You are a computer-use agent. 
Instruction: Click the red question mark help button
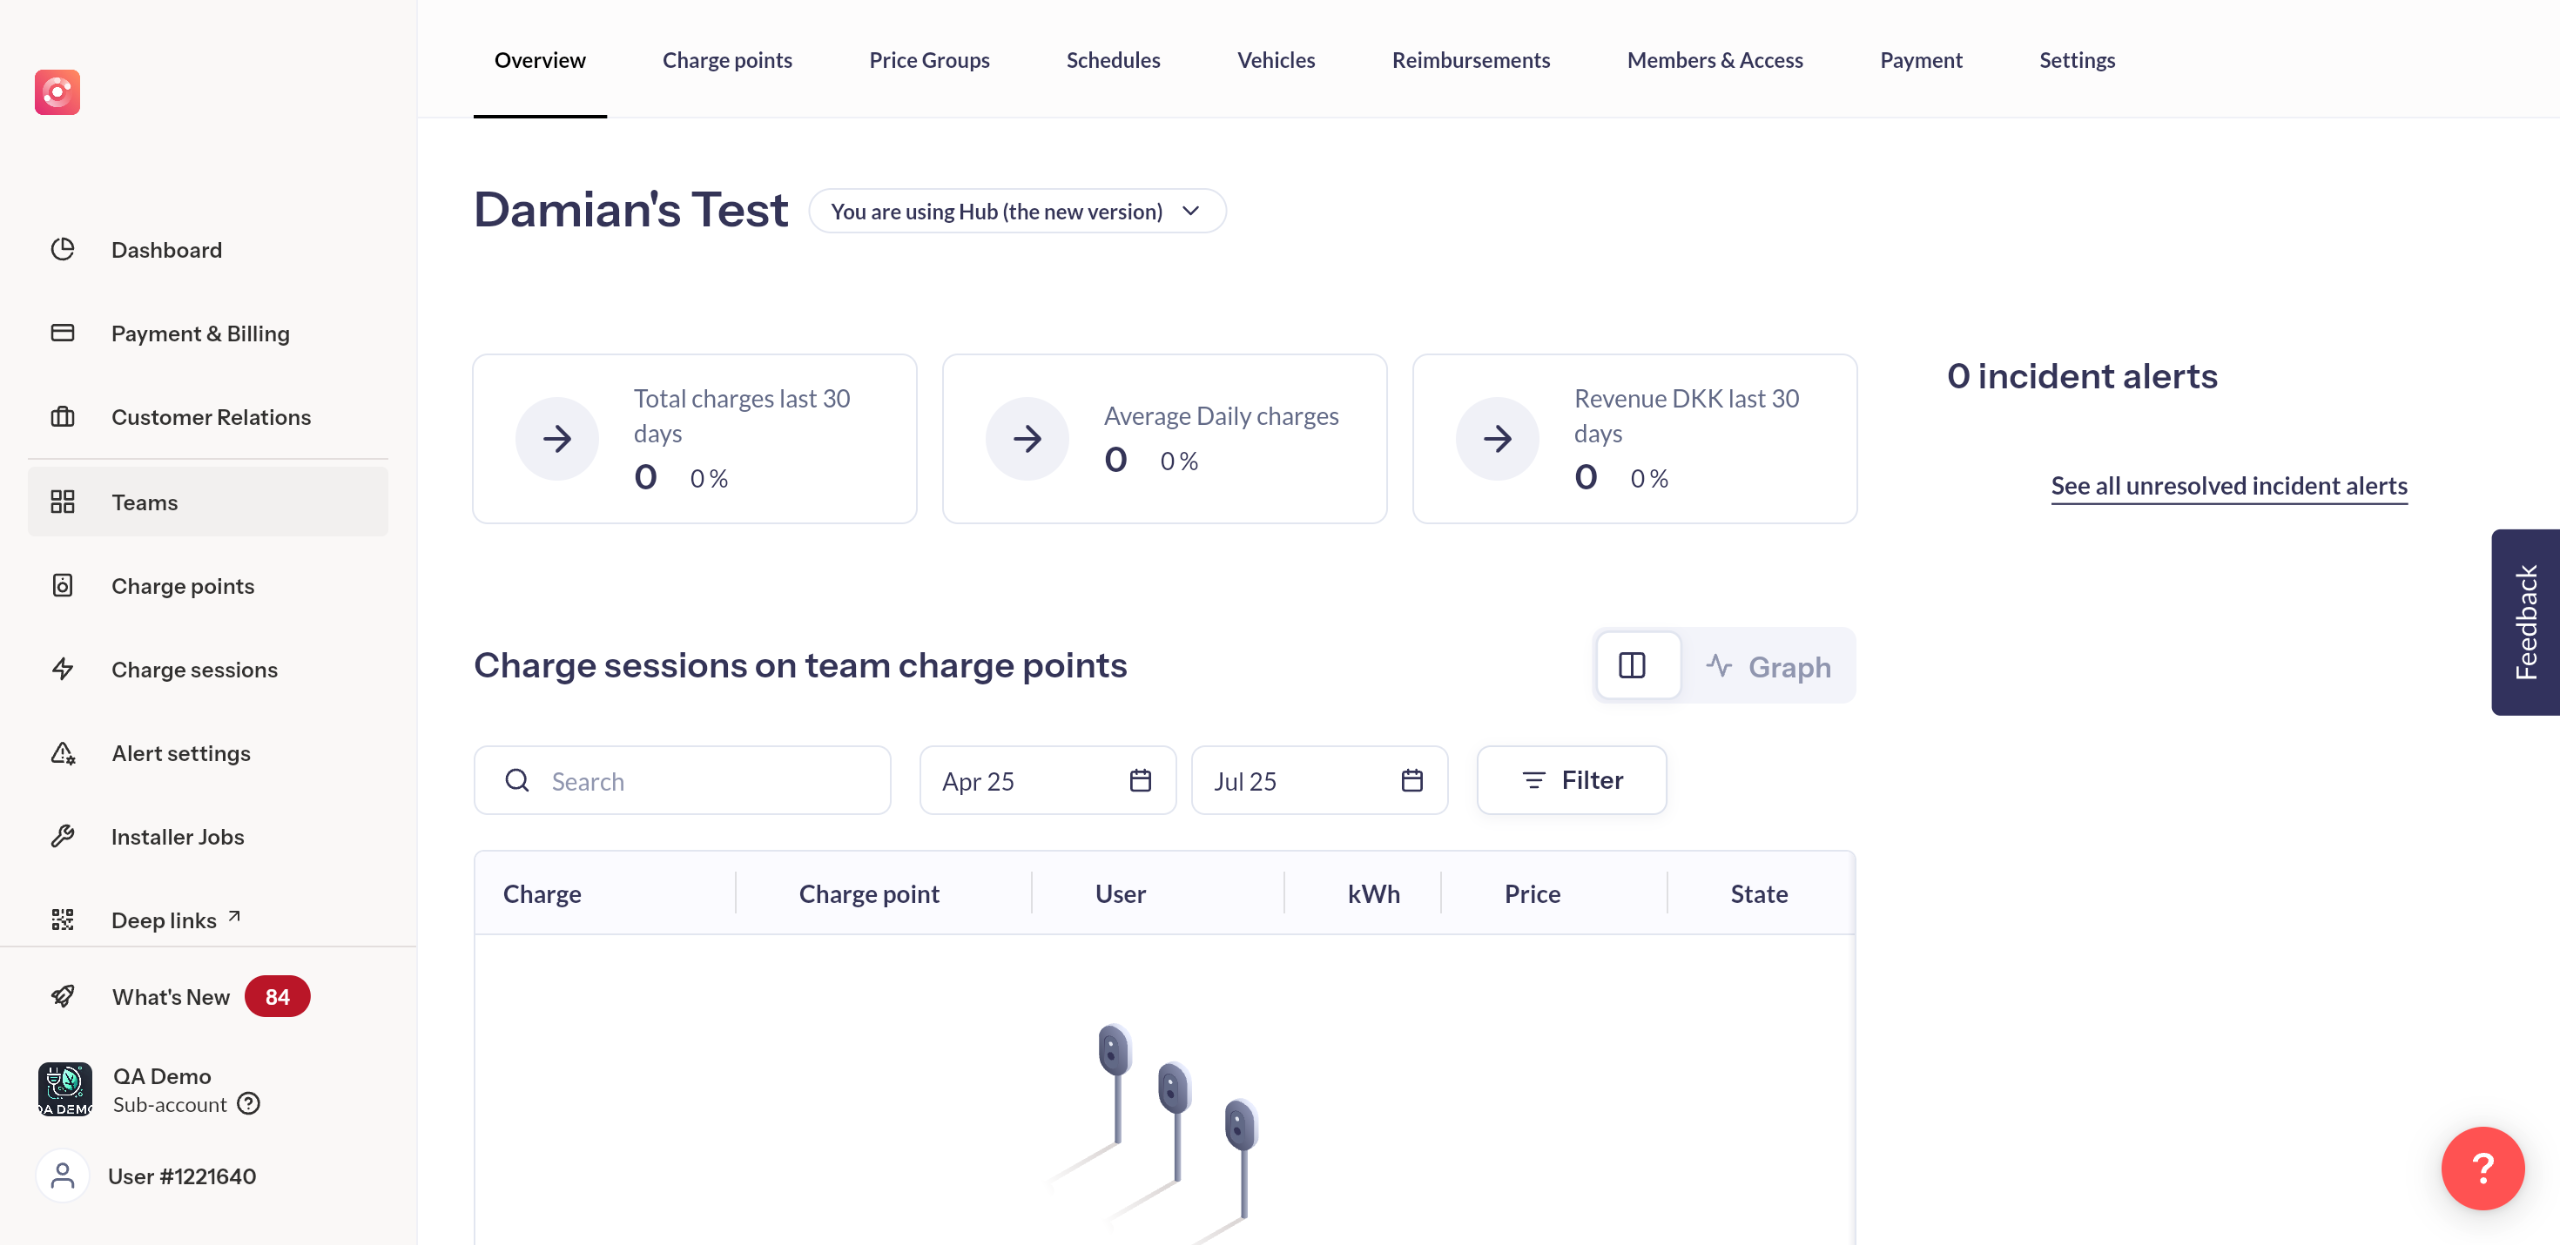[x=2482, y=1168]
